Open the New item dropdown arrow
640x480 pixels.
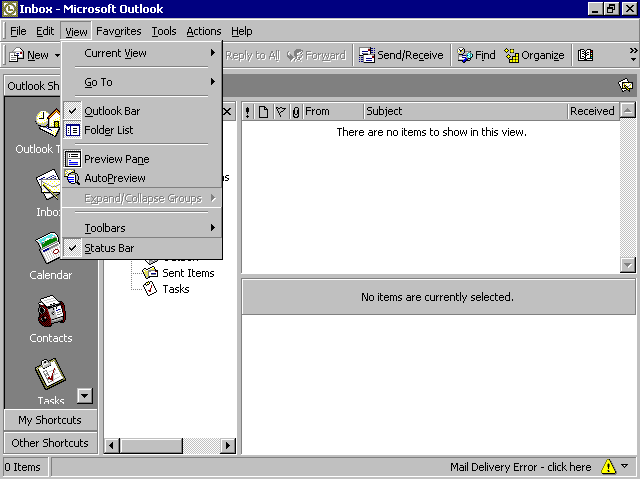point(57,55)
